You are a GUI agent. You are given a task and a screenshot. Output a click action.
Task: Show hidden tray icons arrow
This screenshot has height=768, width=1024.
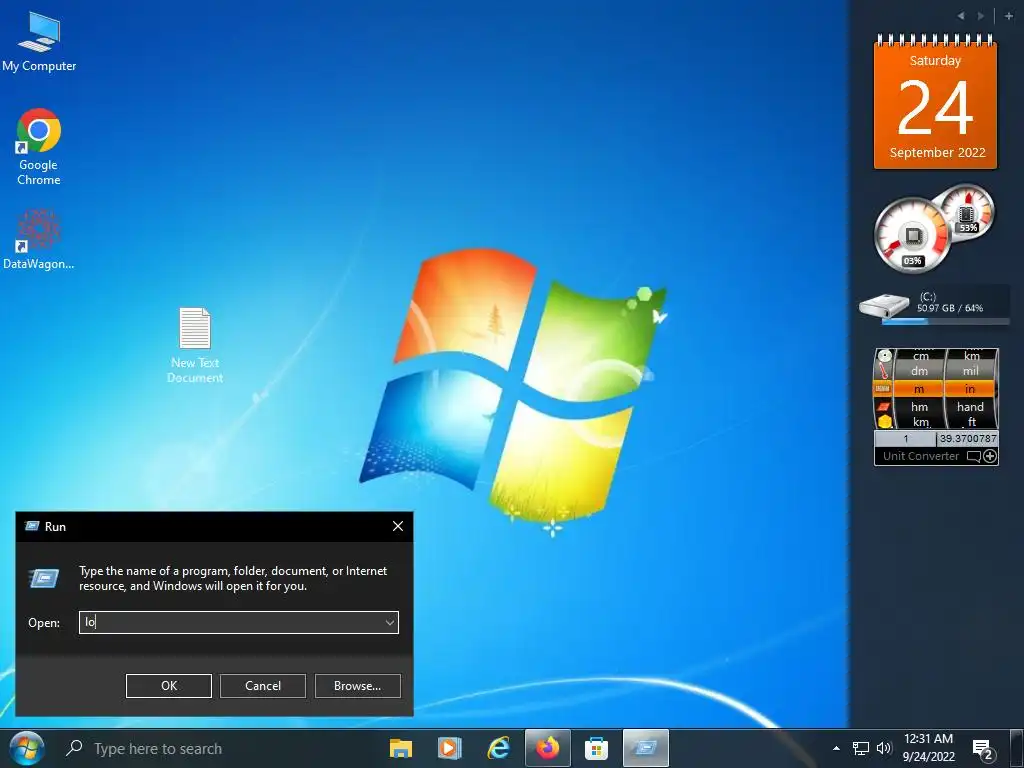coord(836,748)
